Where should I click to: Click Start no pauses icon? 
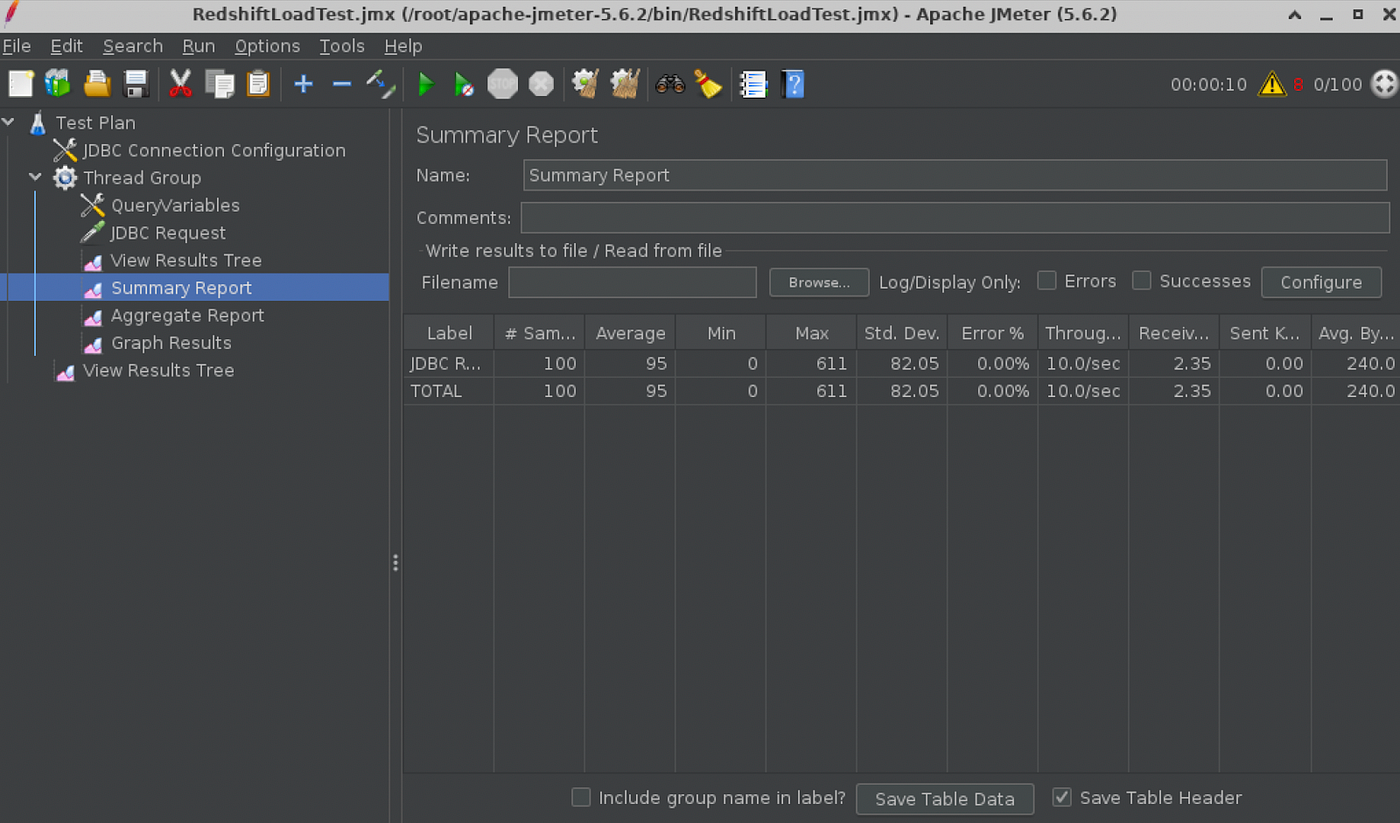tap(464, 84)
